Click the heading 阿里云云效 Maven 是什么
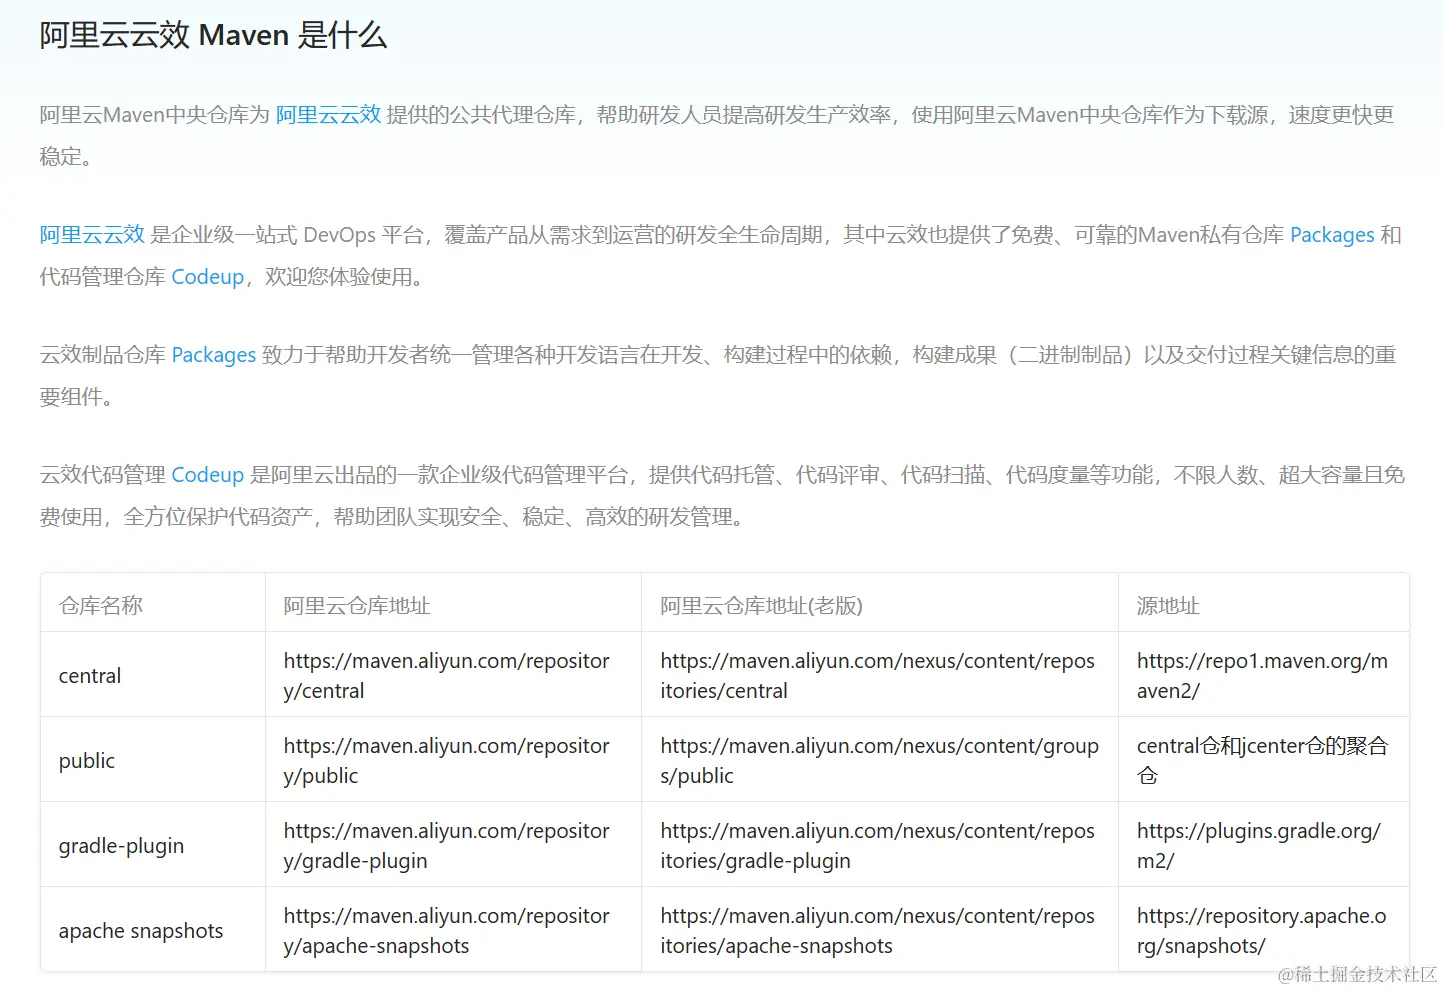This screenshot has height=991, width=1444. pyautogui.click(x=213, y=35)
